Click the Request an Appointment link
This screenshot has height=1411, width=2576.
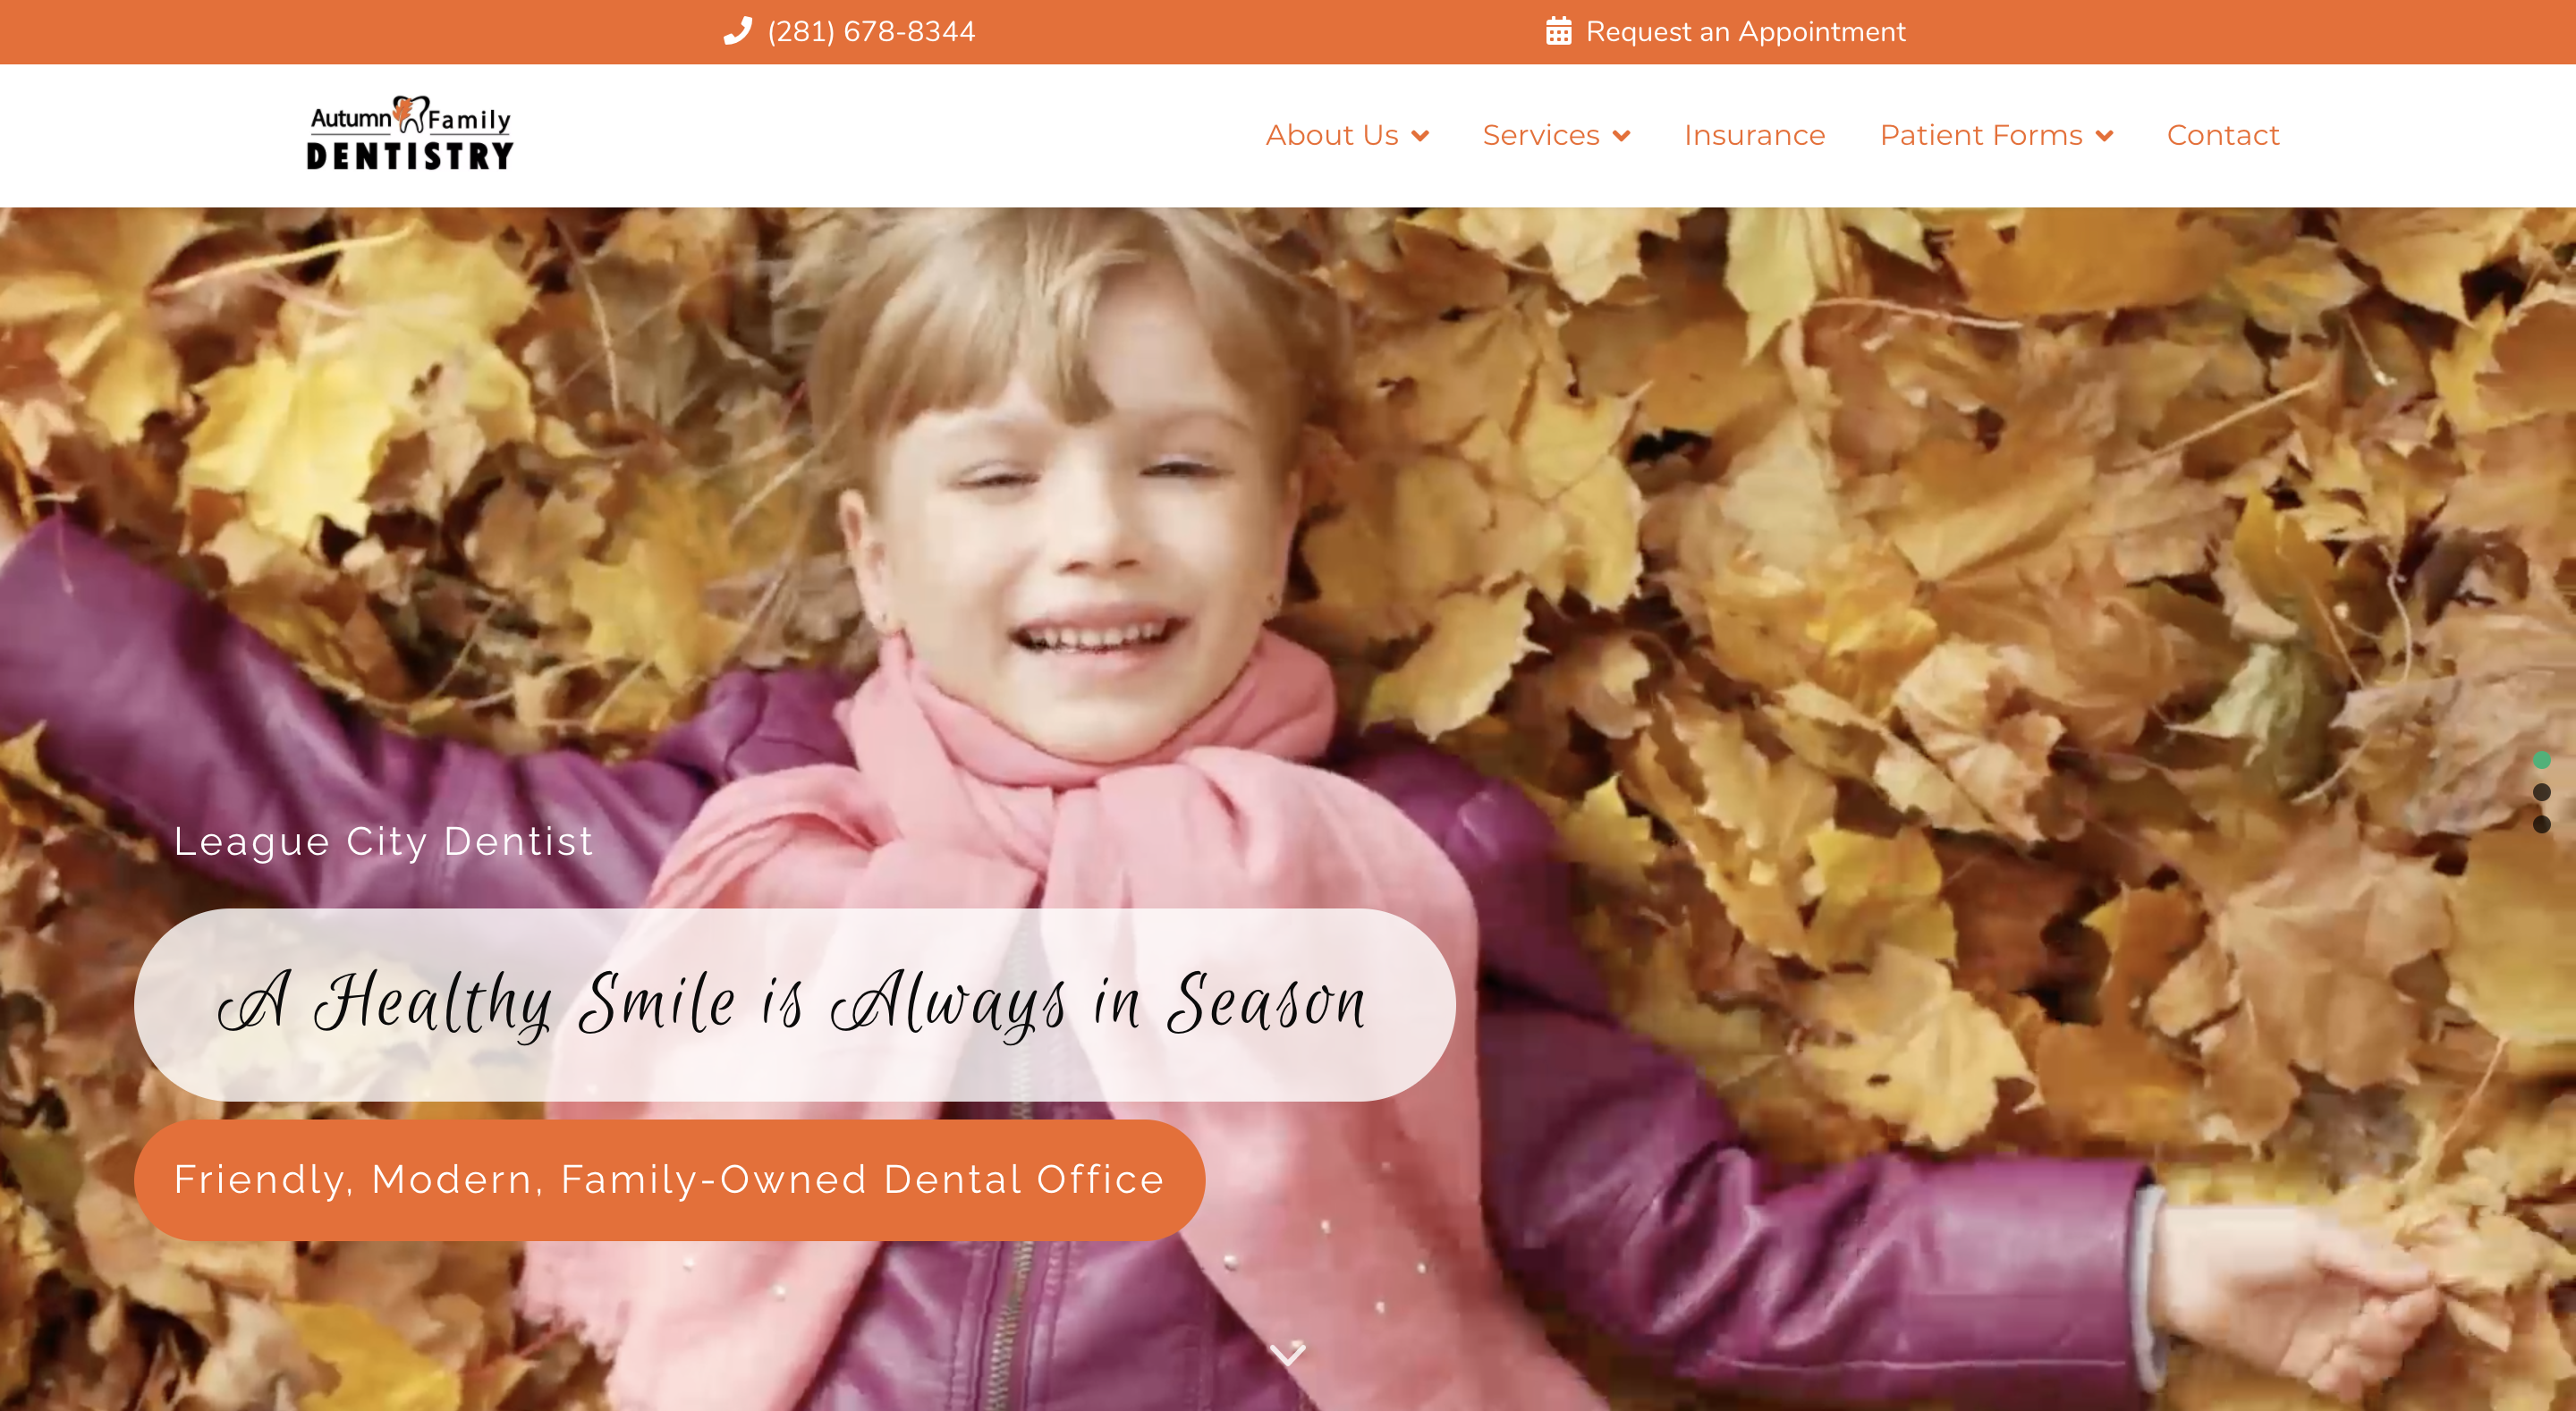tap(1745, 31)
